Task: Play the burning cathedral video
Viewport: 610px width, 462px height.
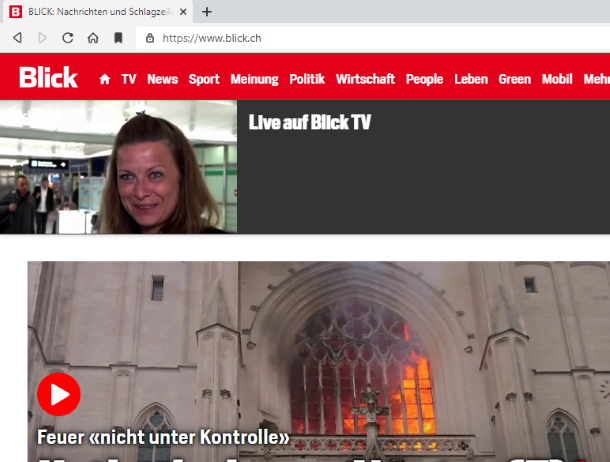Action: coord(59,394)
